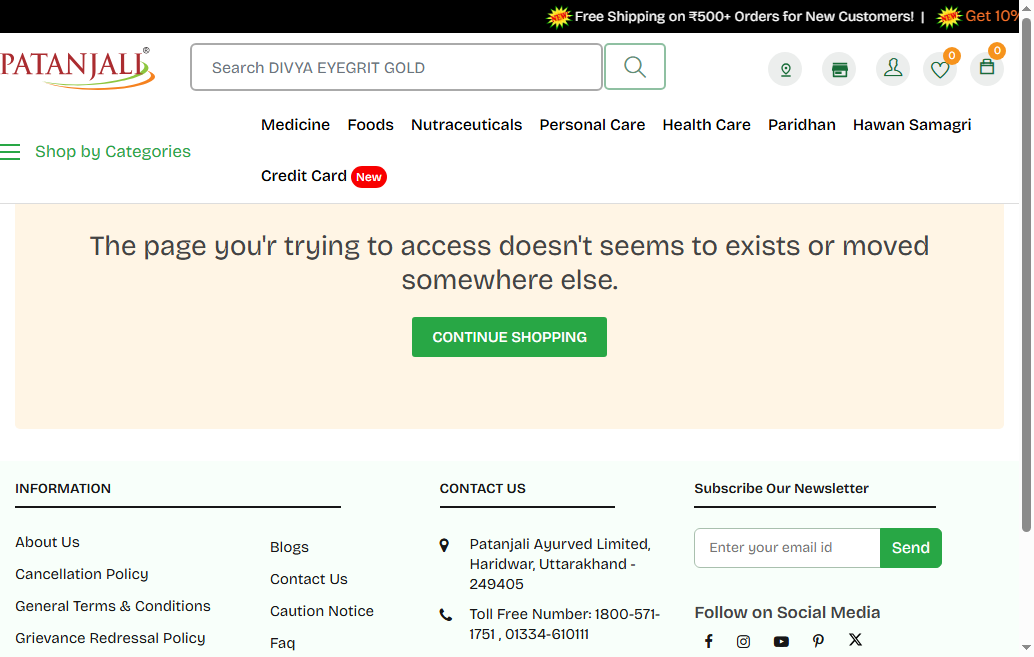Open the Grievance Redressal Policy link
Image resolution: width=1034 pixels, height=657 pixels.
[110, 638]
